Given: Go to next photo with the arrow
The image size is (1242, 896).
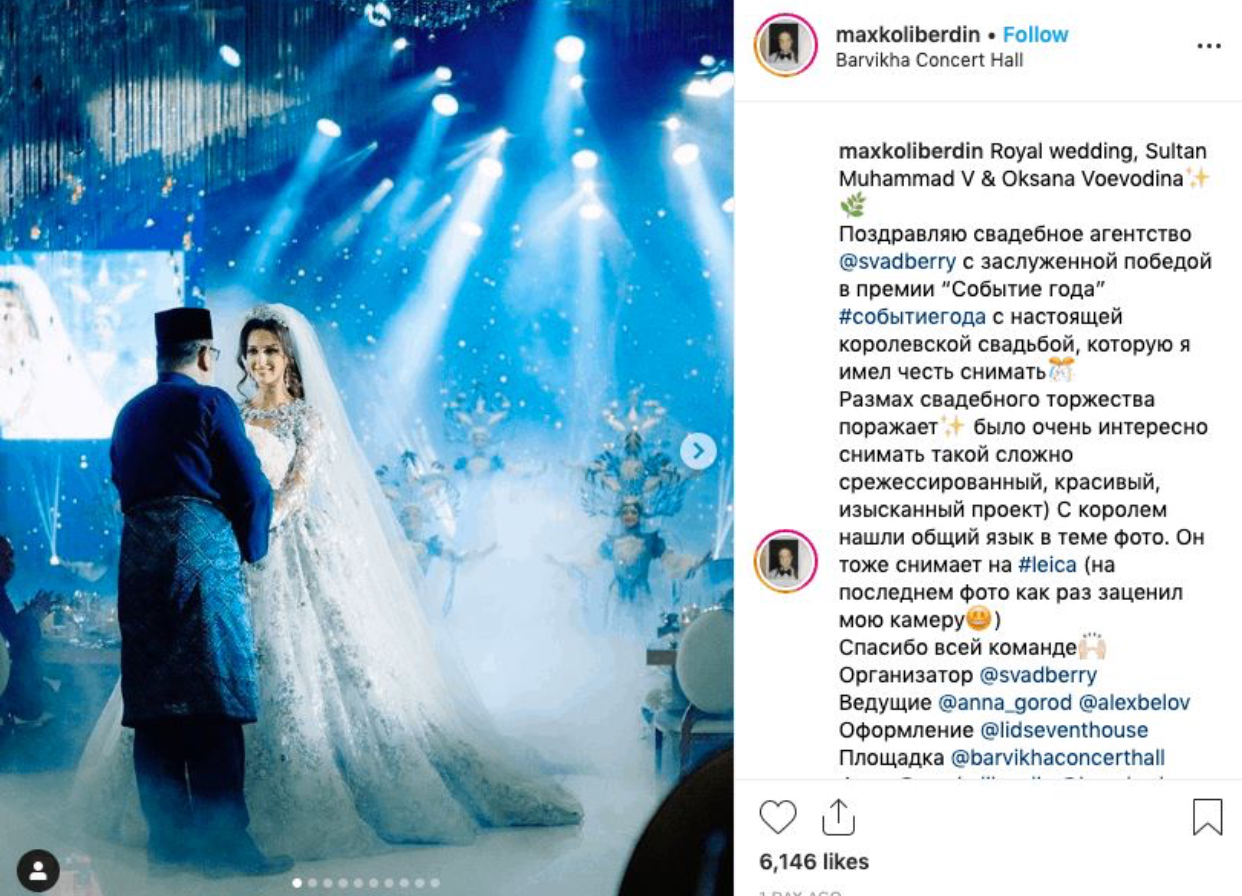Looking at the screenshot, I should [698, 451].
